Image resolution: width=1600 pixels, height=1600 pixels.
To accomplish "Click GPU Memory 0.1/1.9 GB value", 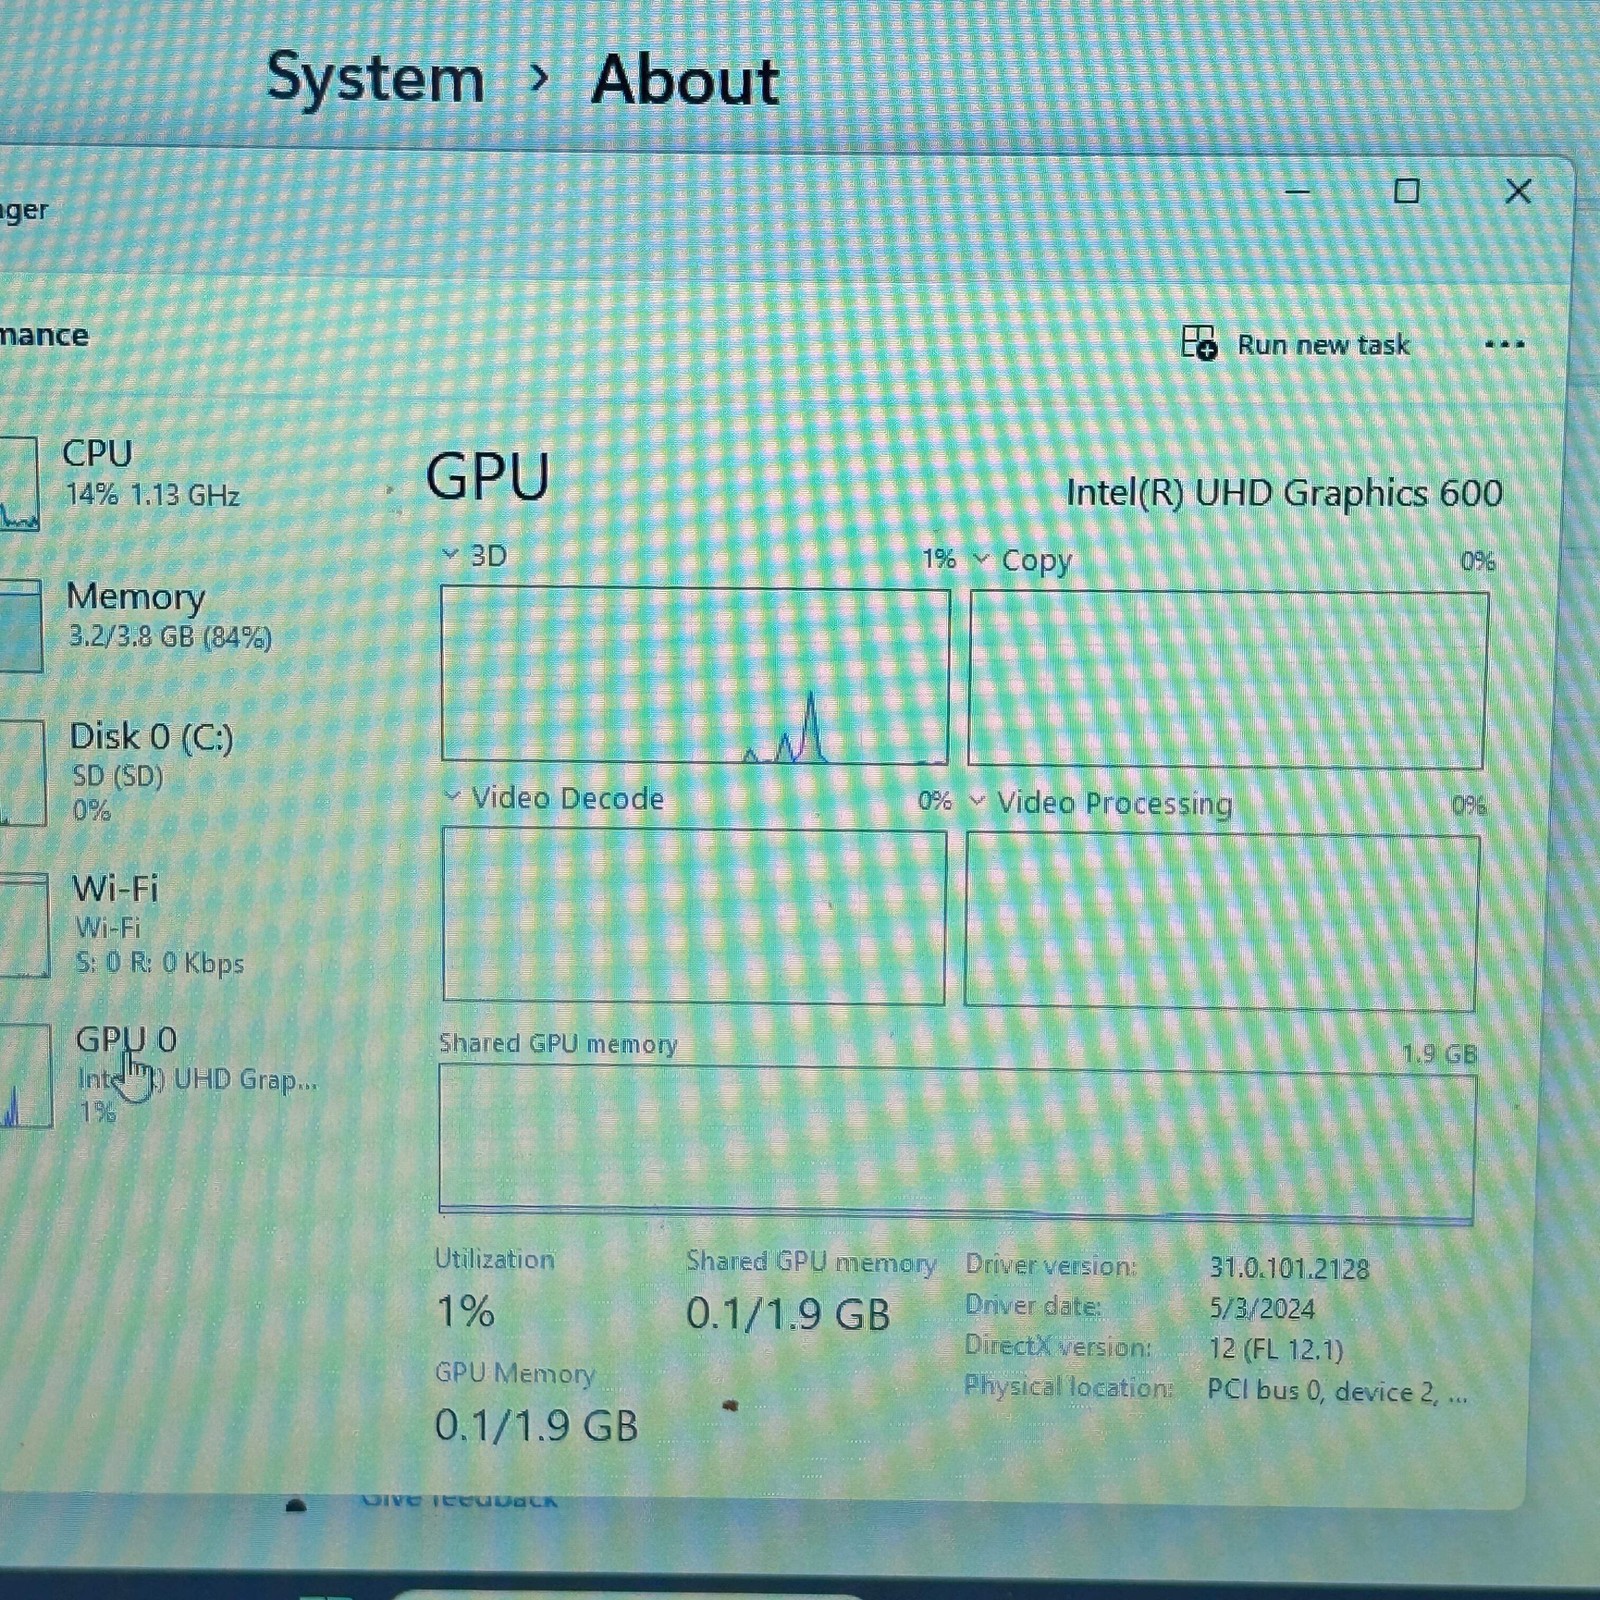I will point(536,1425).
